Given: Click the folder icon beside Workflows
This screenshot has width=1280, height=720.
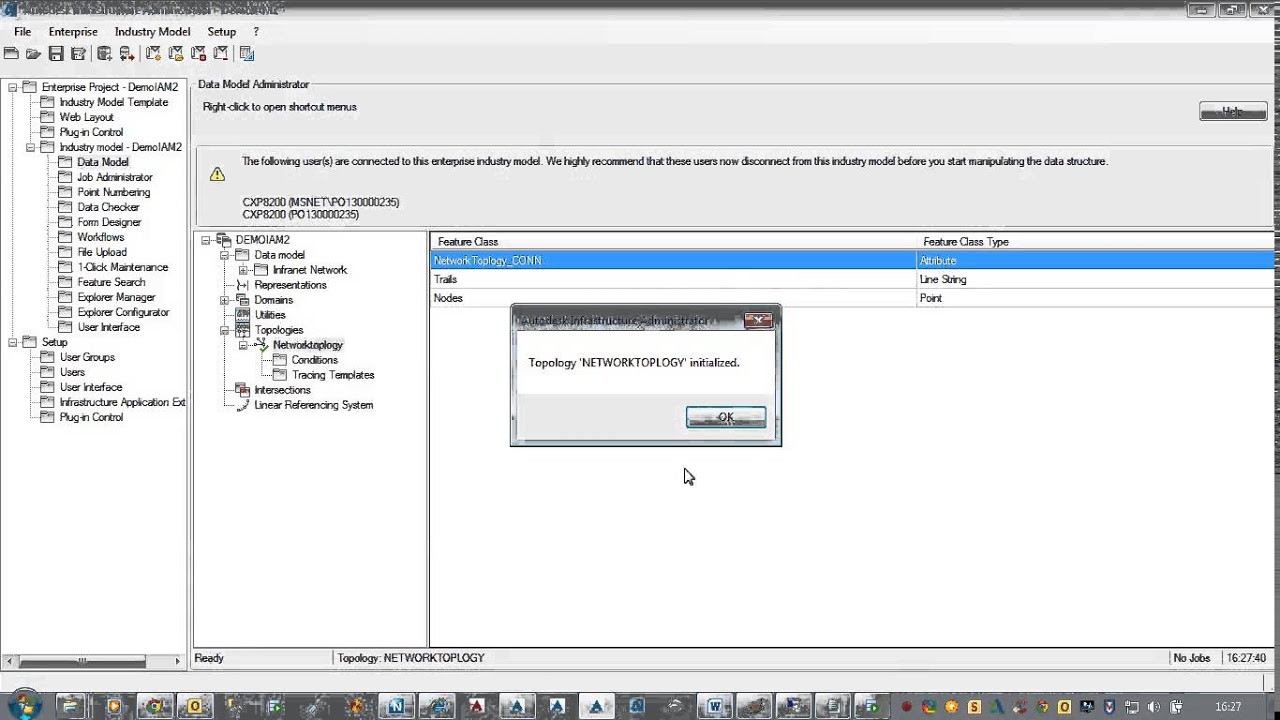Looking at the screenshot, I should coord(65,237).
